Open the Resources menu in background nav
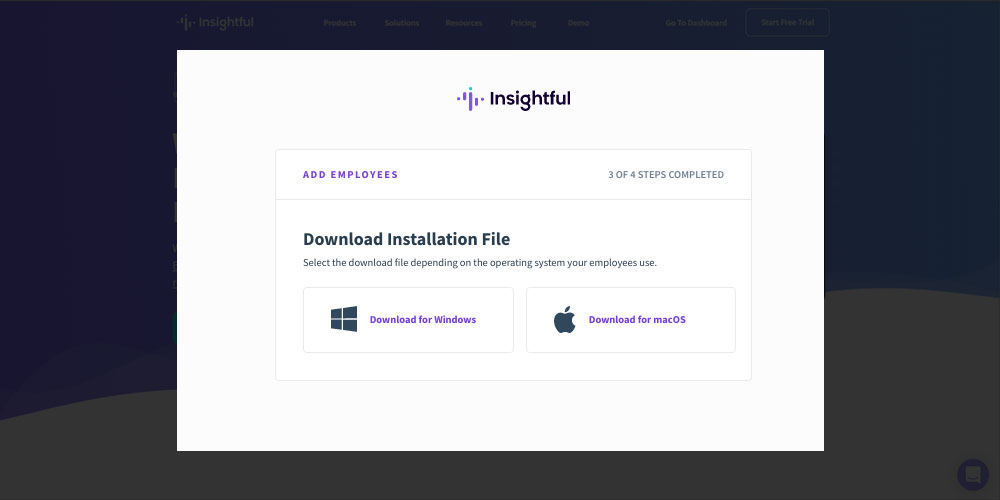This screenshot has width=1000, height=500. [x=464, y=23]
